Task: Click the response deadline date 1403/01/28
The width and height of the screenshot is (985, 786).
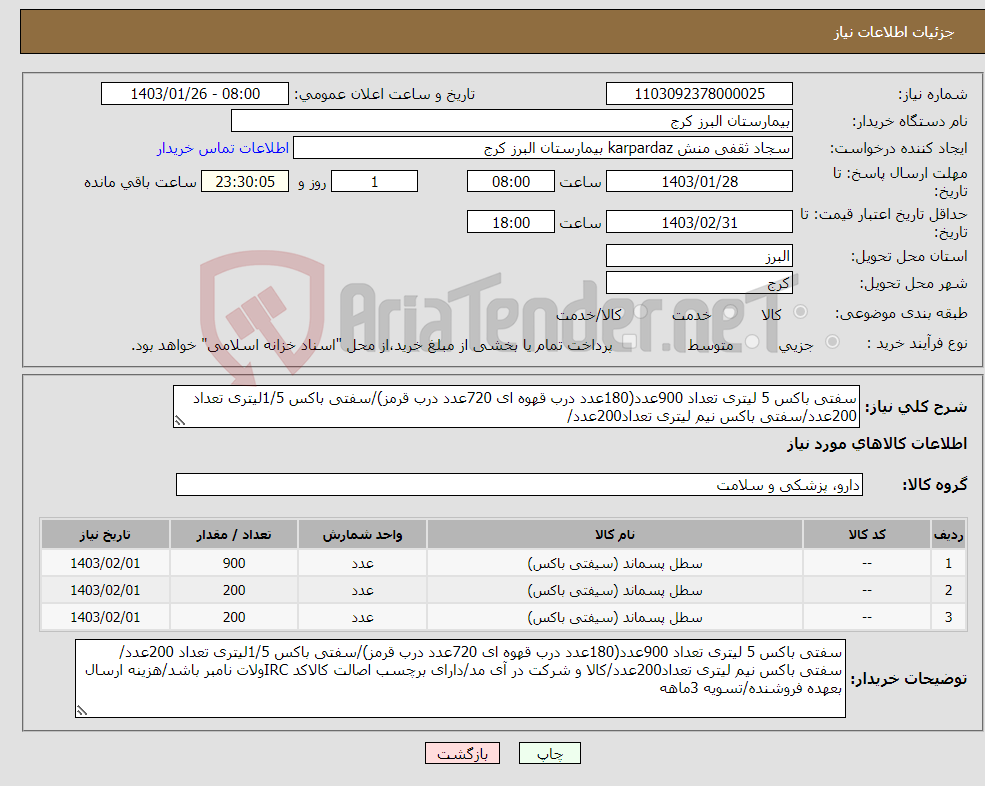Action: pos(699,182)
